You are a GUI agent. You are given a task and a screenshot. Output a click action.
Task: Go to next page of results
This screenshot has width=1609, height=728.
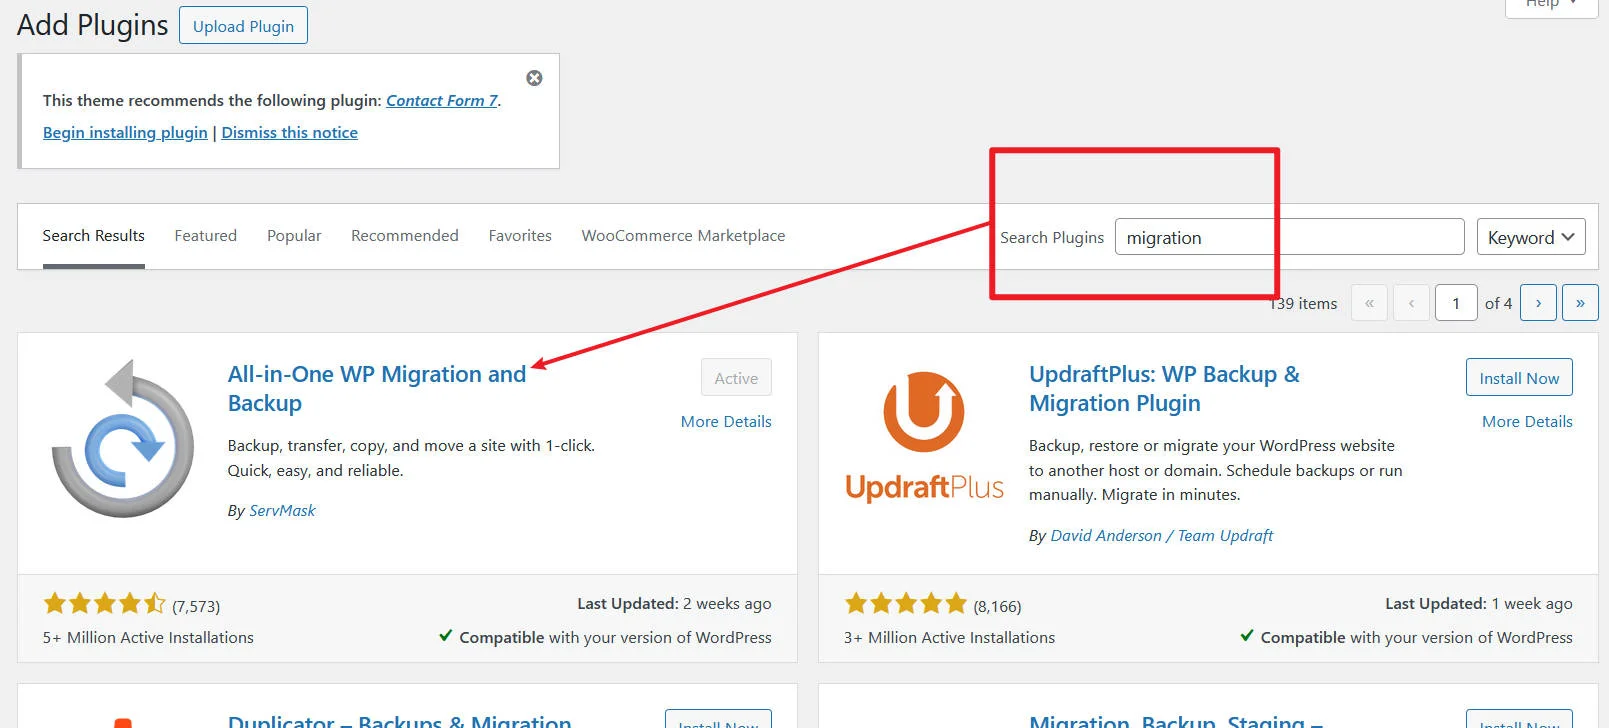tap(1538, 303)
